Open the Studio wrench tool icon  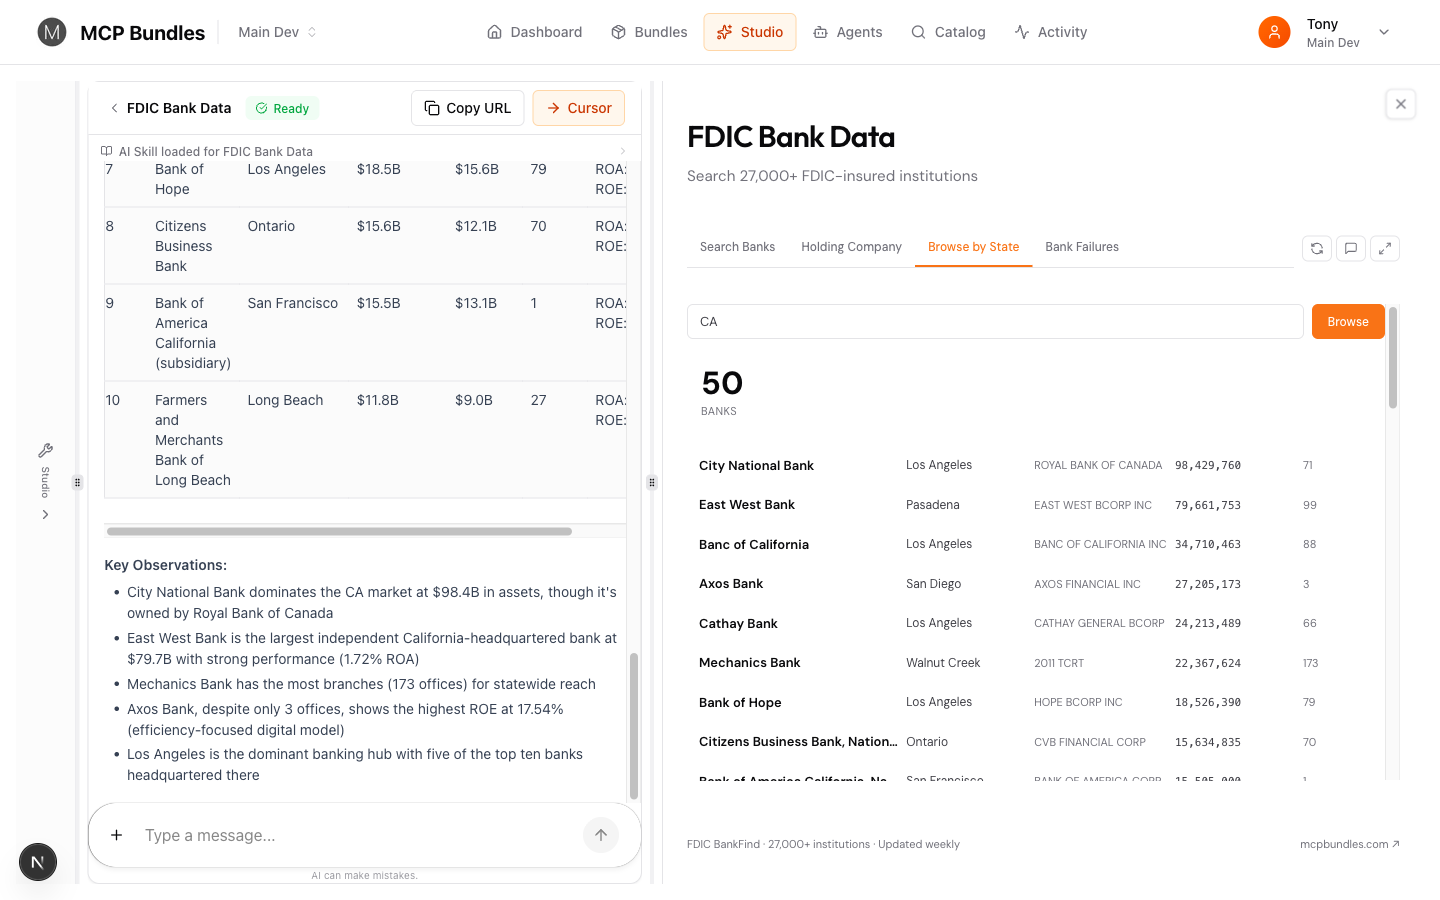click(x=45, y=450)
